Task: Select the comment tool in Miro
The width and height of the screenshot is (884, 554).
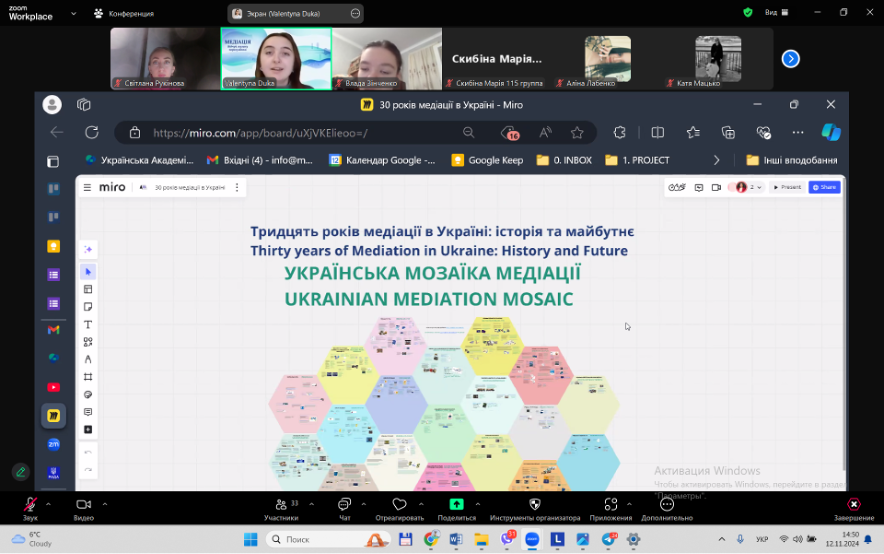Action: pos(88,412)
